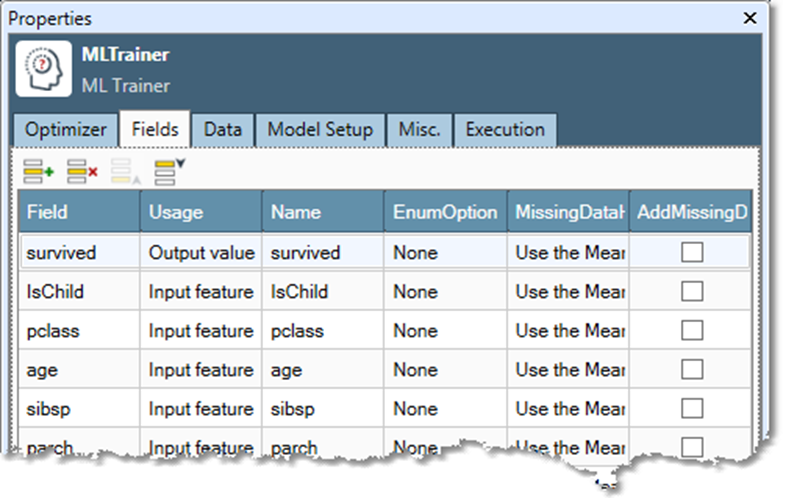Click the delete field row icon
This screenshot has width=808, height=498.
pyautogui.click(x=82, y=172)
